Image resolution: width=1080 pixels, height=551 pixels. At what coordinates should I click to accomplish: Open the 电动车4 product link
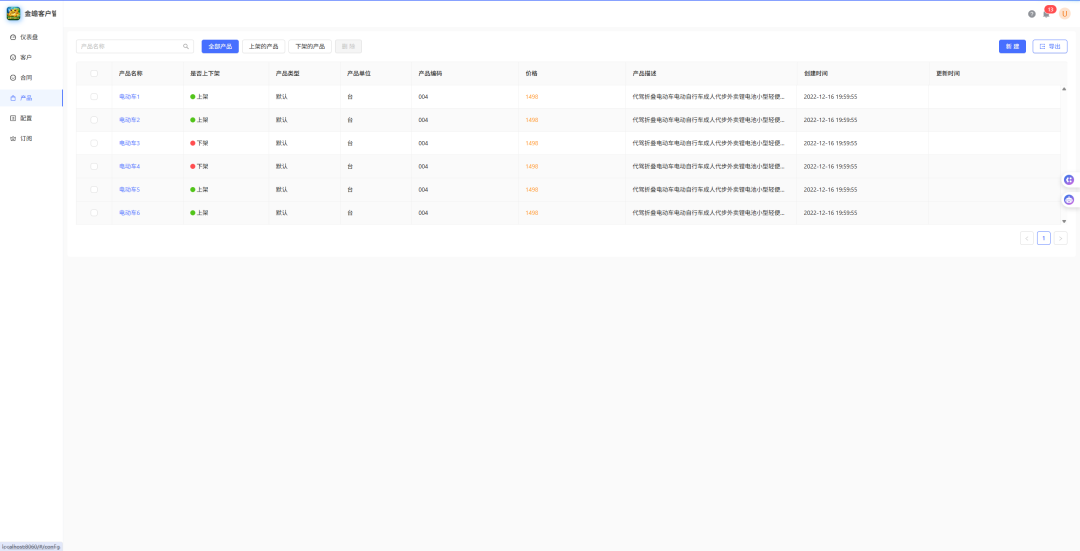(129, 167)
